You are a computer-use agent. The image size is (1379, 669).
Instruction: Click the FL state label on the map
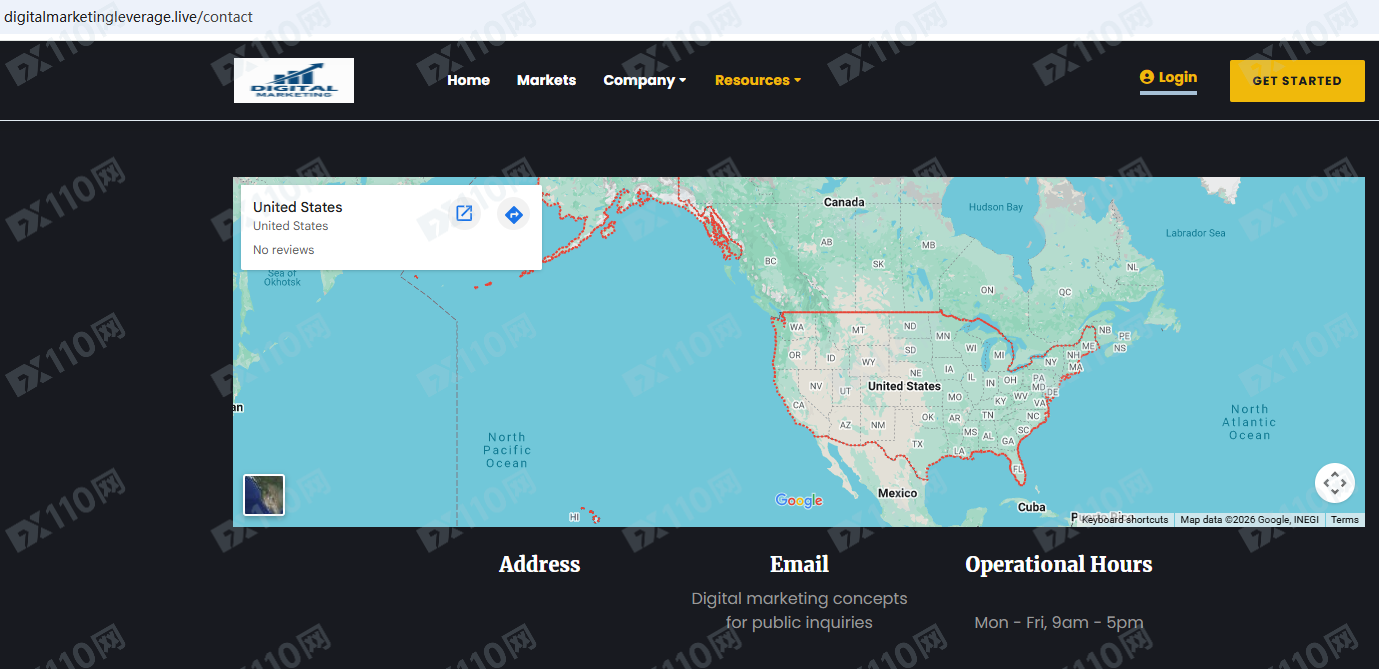pos(1018,469)
